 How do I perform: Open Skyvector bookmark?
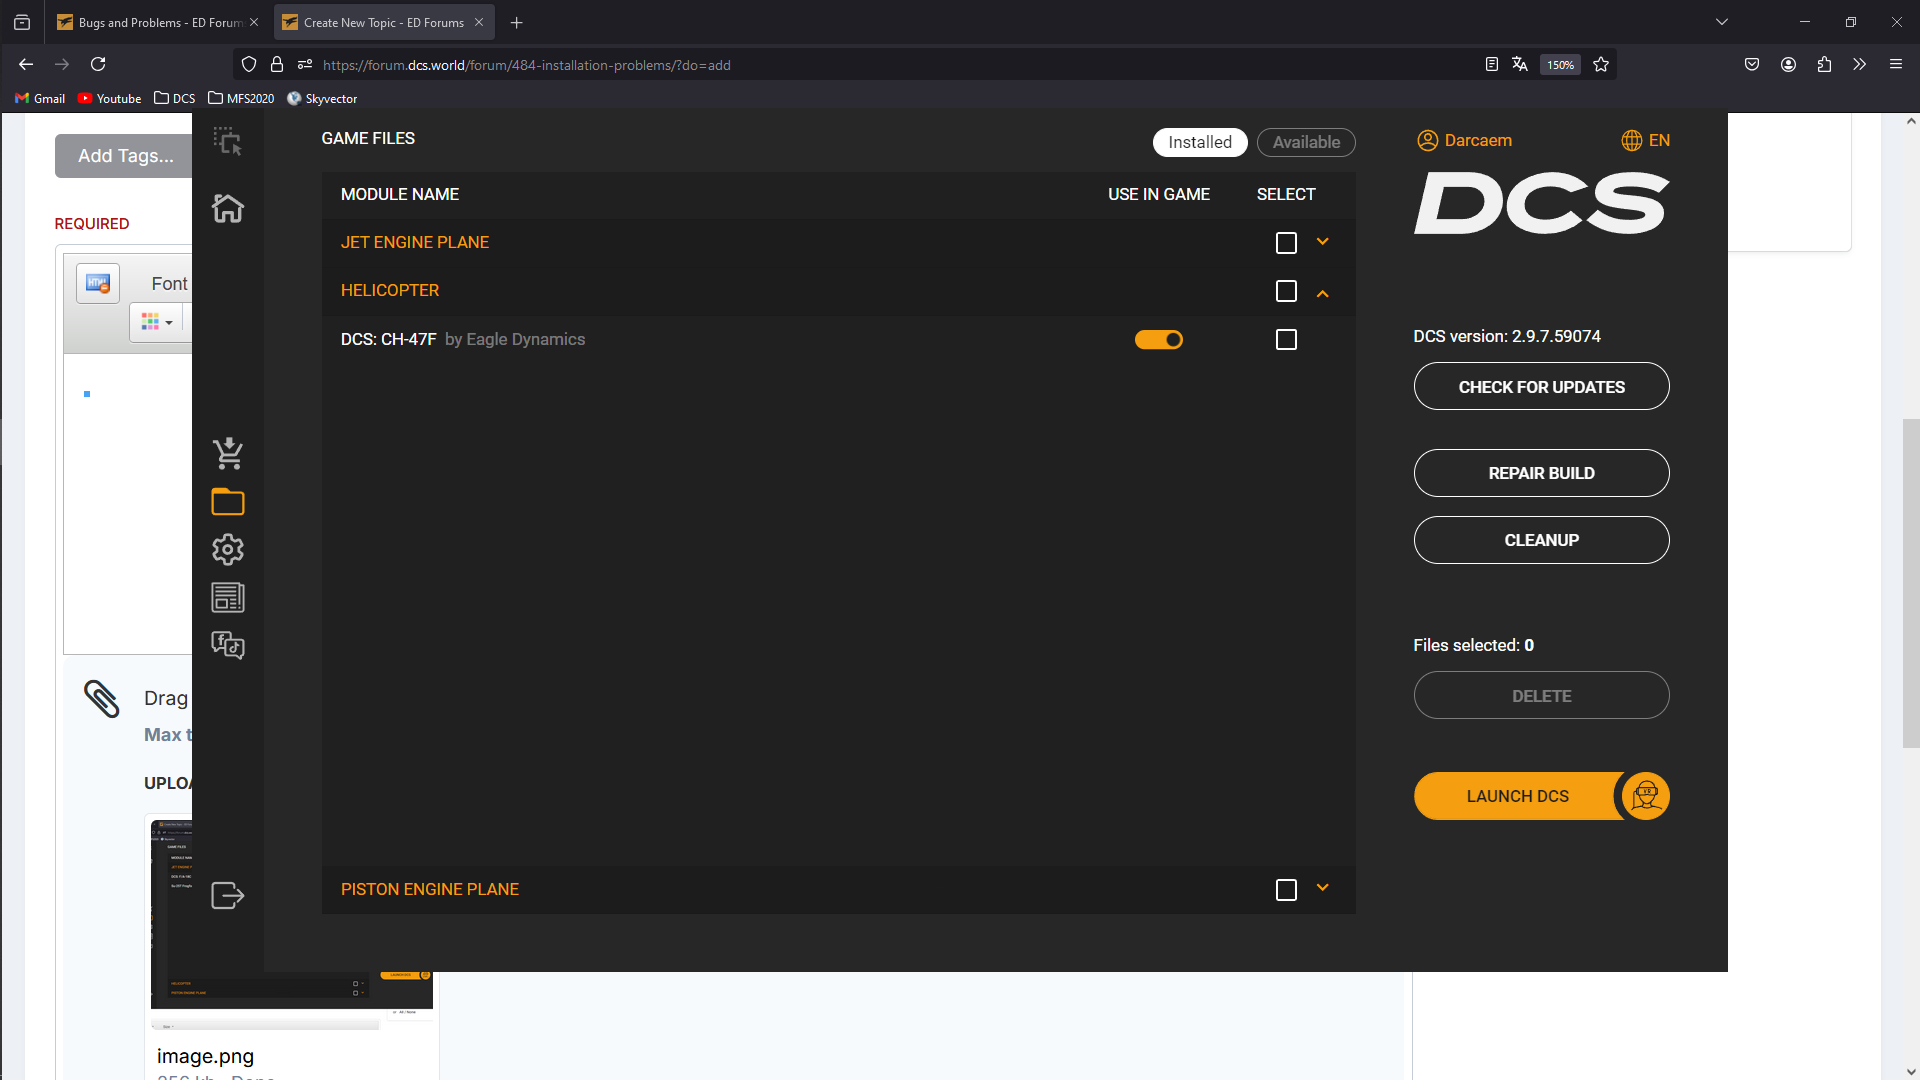coord(322,98)
